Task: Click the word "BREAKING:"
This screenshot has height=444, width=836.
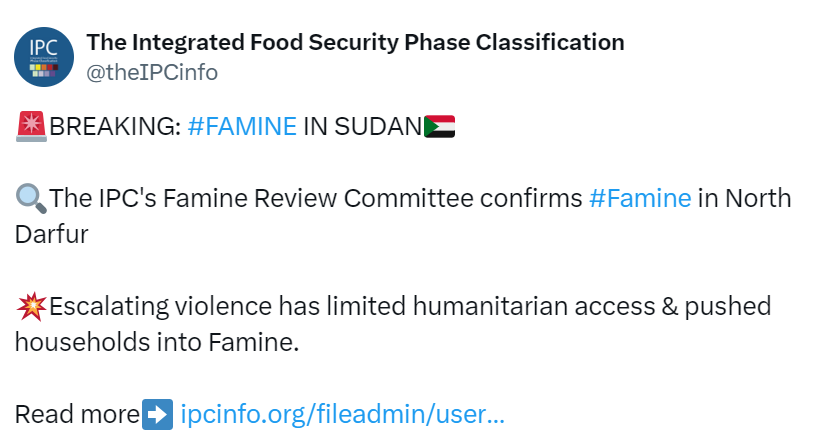Action: pyautogui.click(x=115, y=127)
